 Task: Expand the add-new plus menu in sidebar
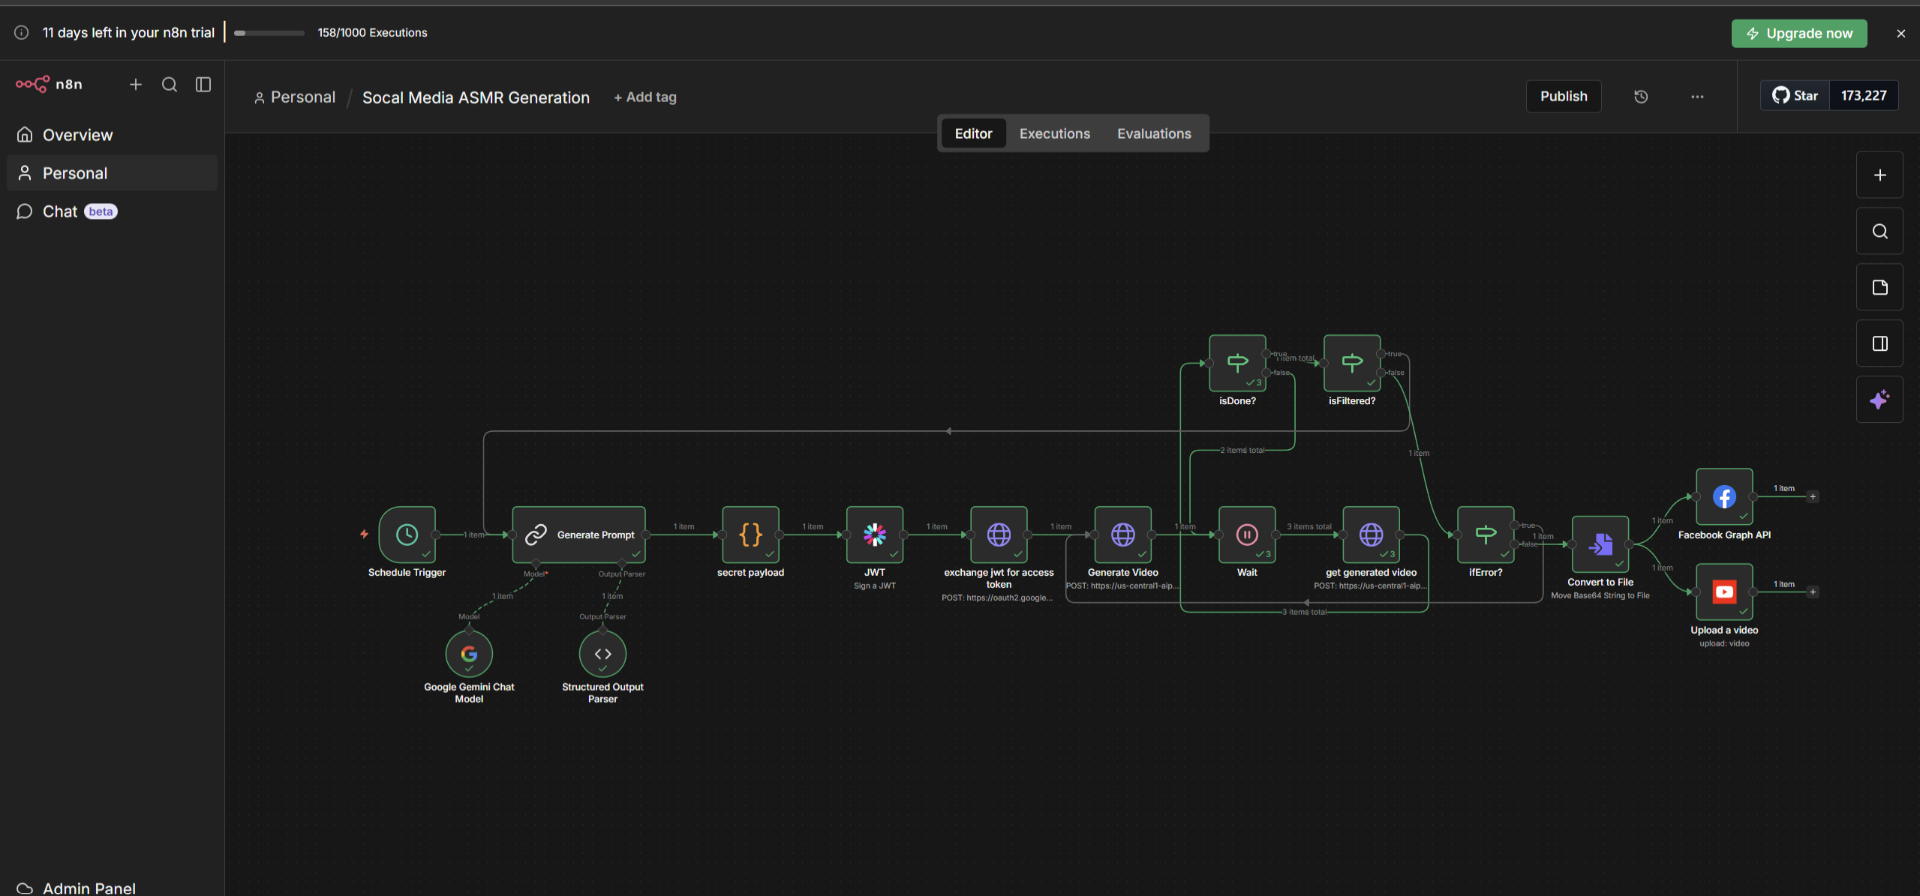coord(136,85)
